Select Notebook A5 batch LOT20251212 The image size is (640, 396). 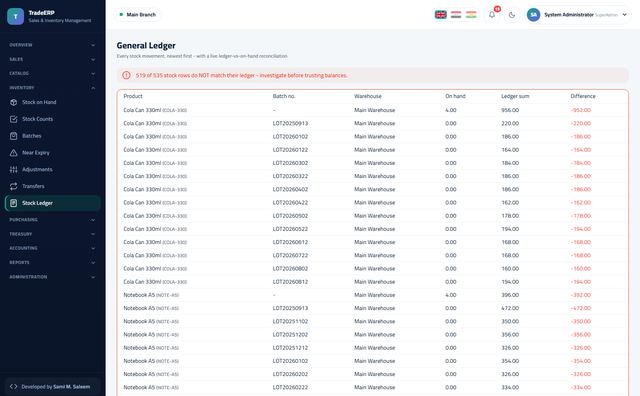coord(290,348)
